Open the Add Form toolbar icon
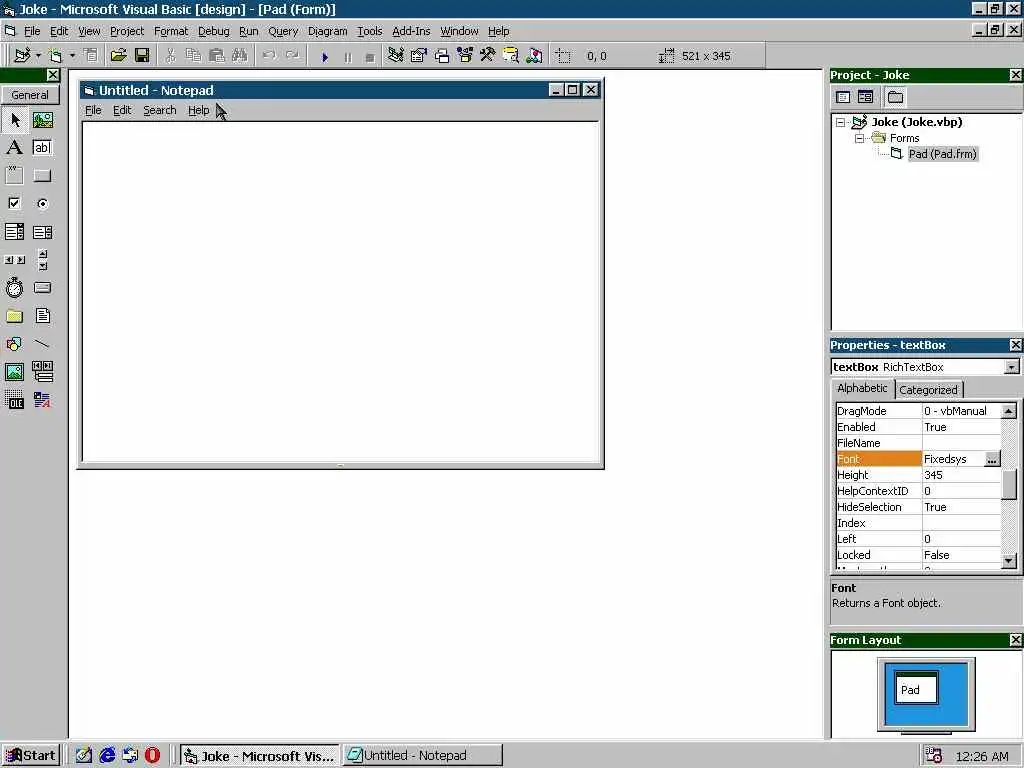 click(56, 56)
